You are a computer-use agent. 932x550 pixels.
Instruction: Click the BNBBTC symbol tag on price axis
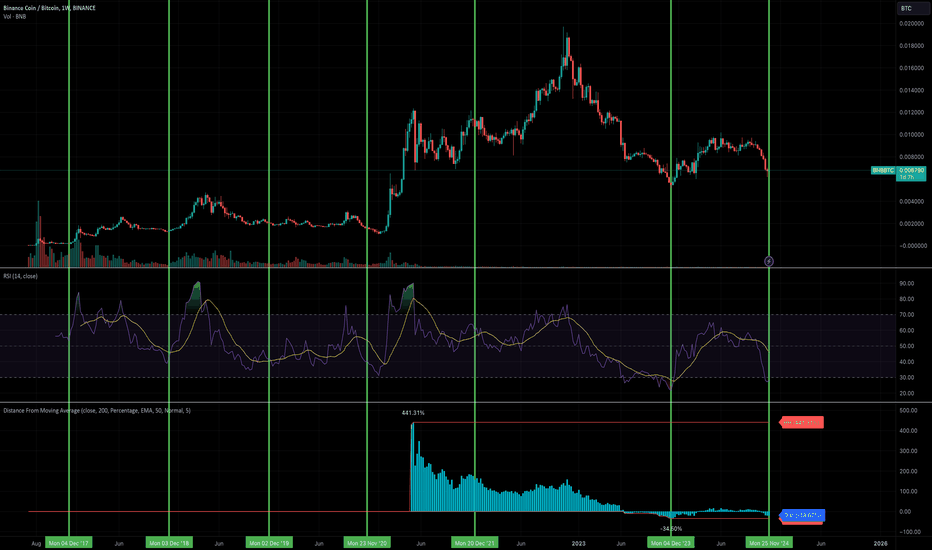(883, 170)
